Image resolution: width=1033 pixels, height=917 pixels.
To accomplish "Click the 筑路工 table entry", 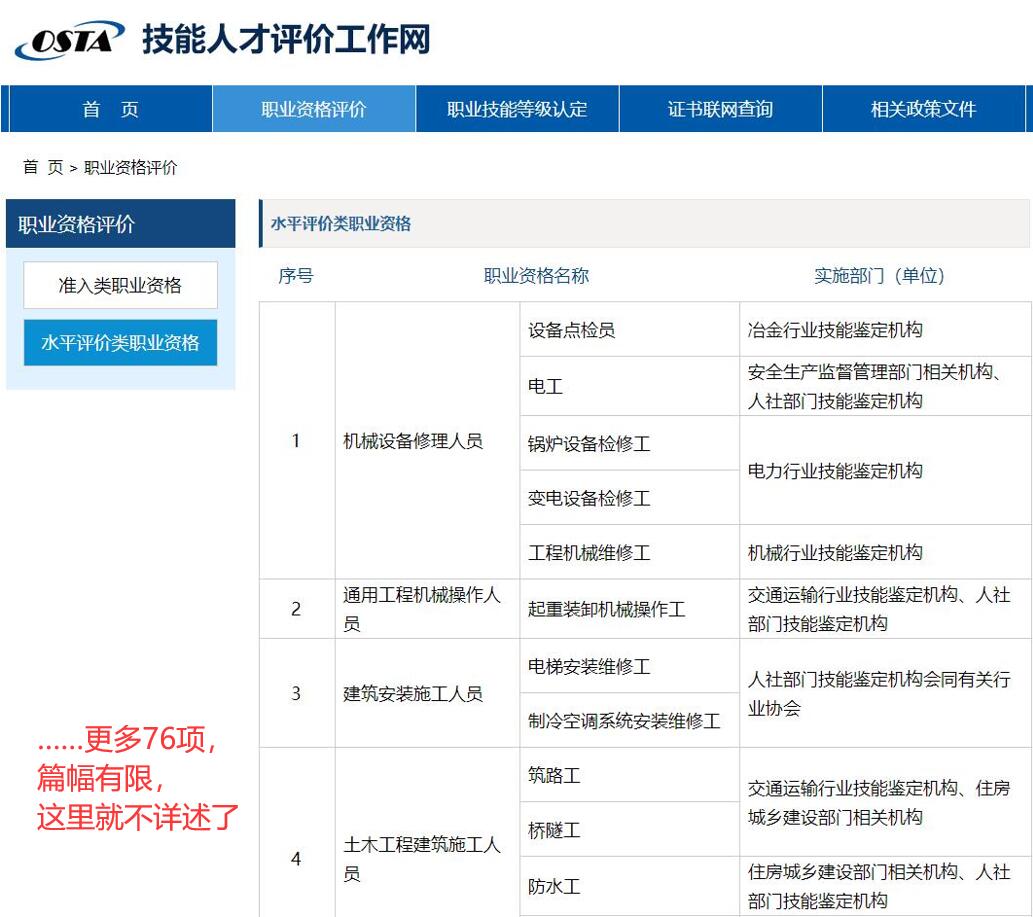I will (x=549, y=774).
